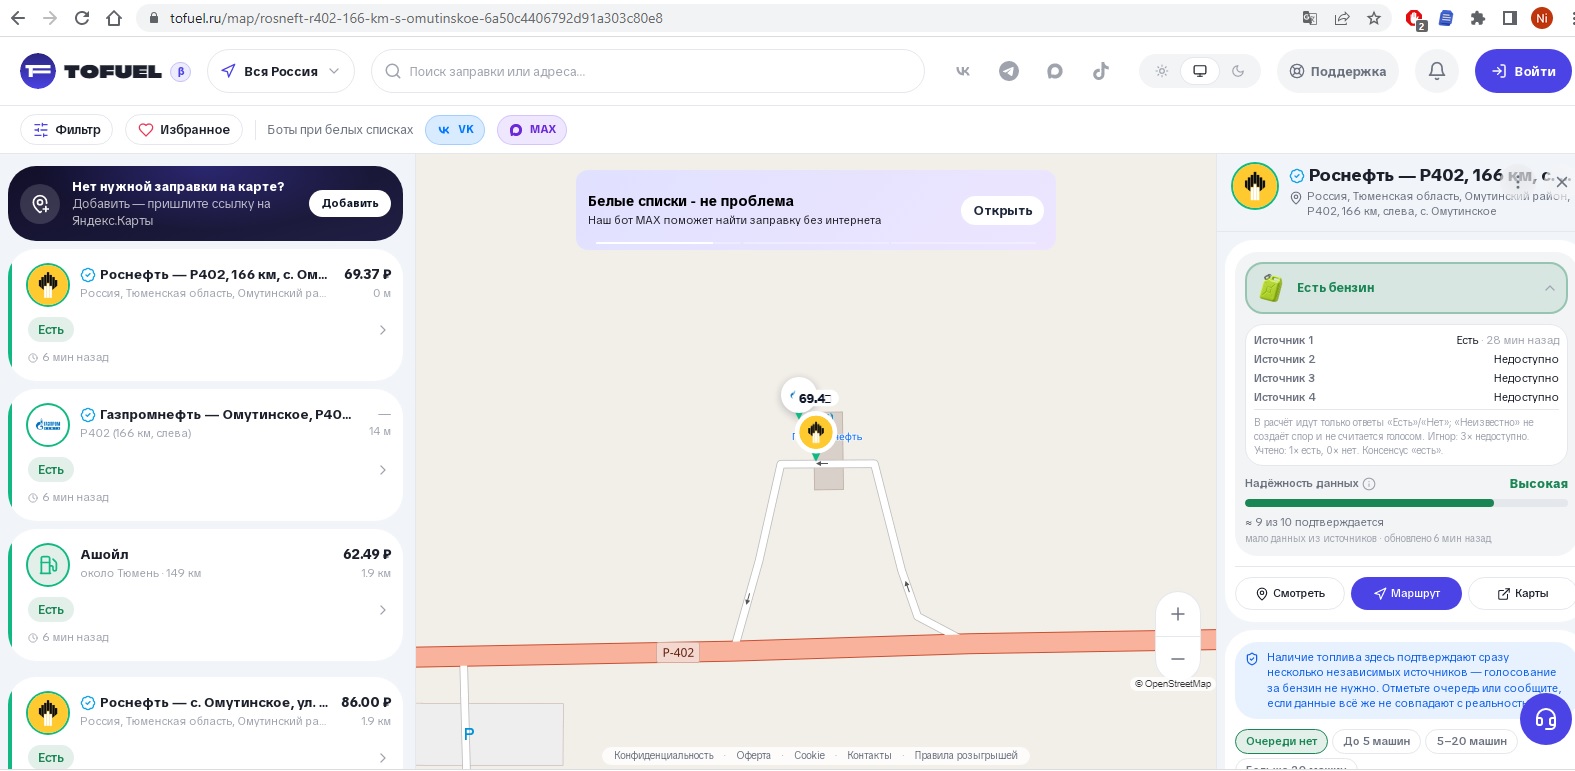This screenshot has height=771, width=1575.
Task: Expand the Роснефть с. Омутинское card chevron
Action: coord(383,758)
